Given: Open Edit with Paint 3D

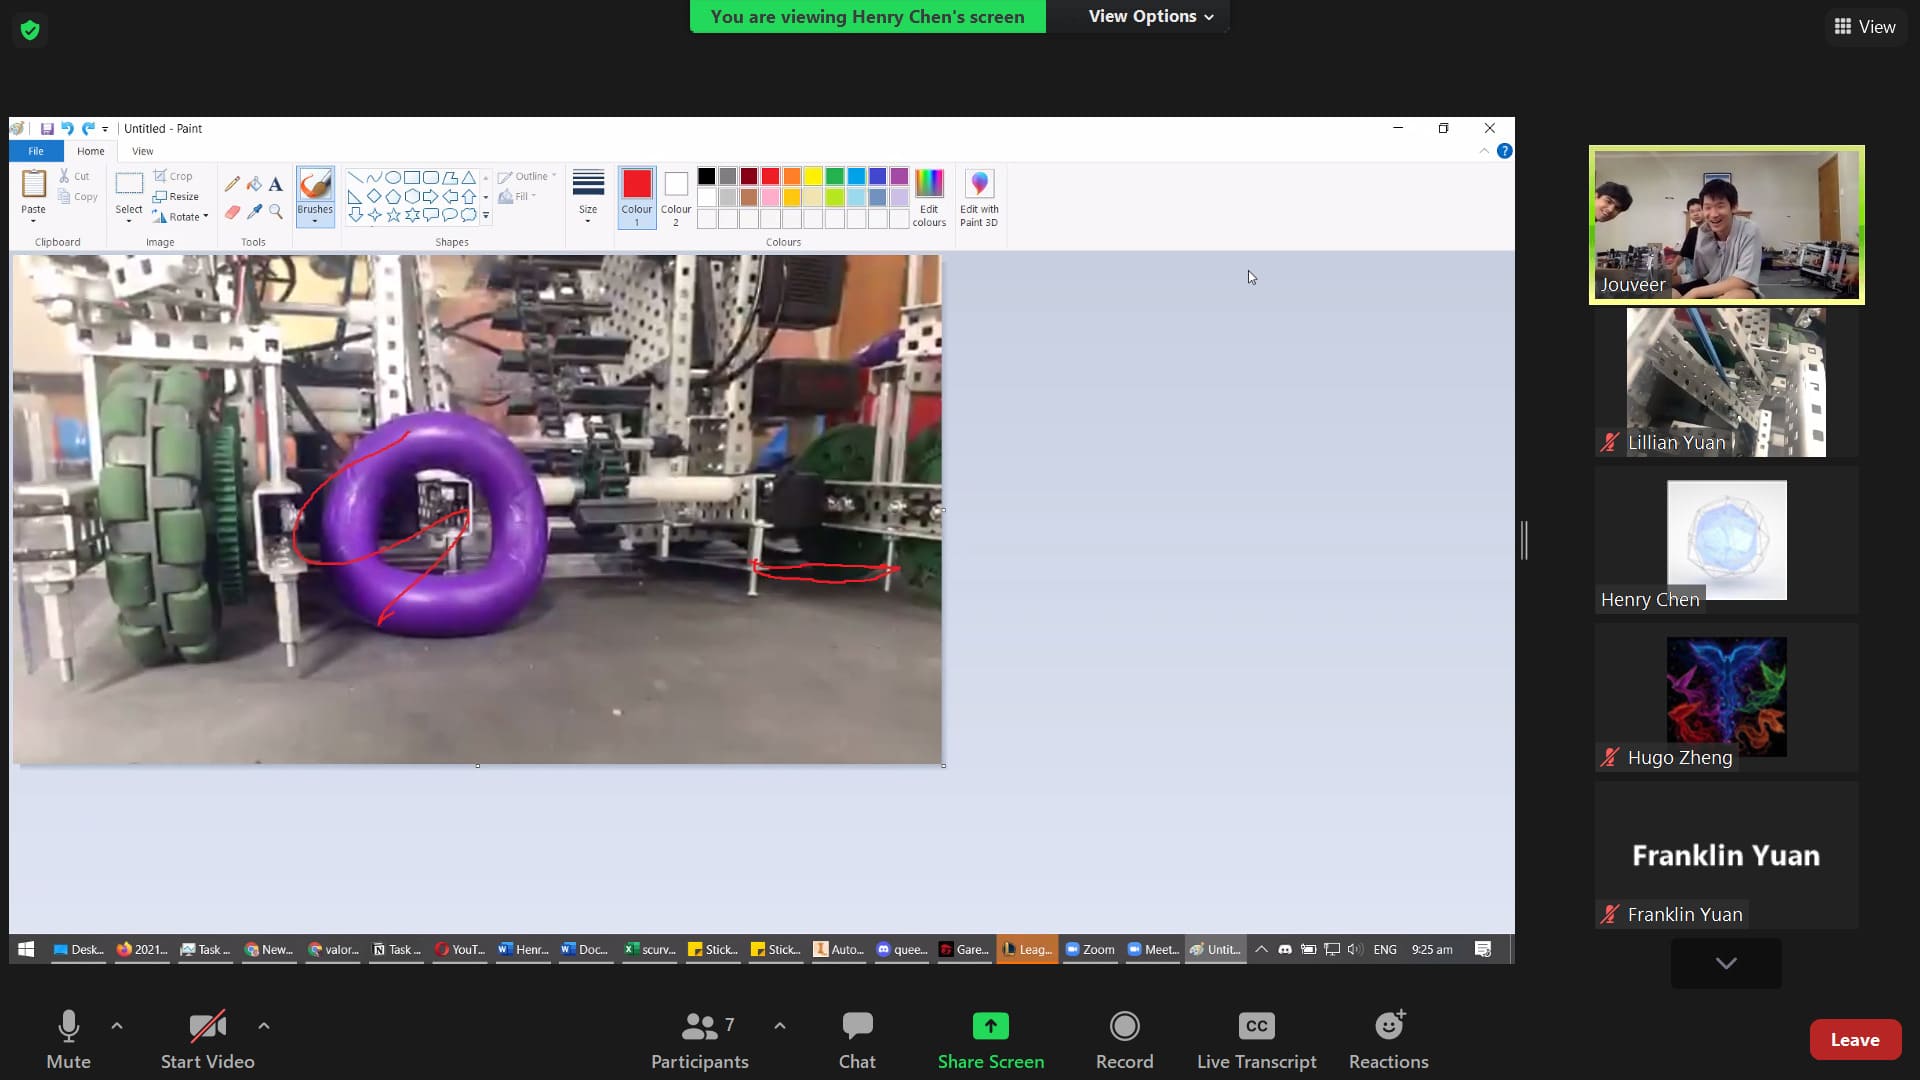Looking at the screenshot, I should click(x=979, y=197).
